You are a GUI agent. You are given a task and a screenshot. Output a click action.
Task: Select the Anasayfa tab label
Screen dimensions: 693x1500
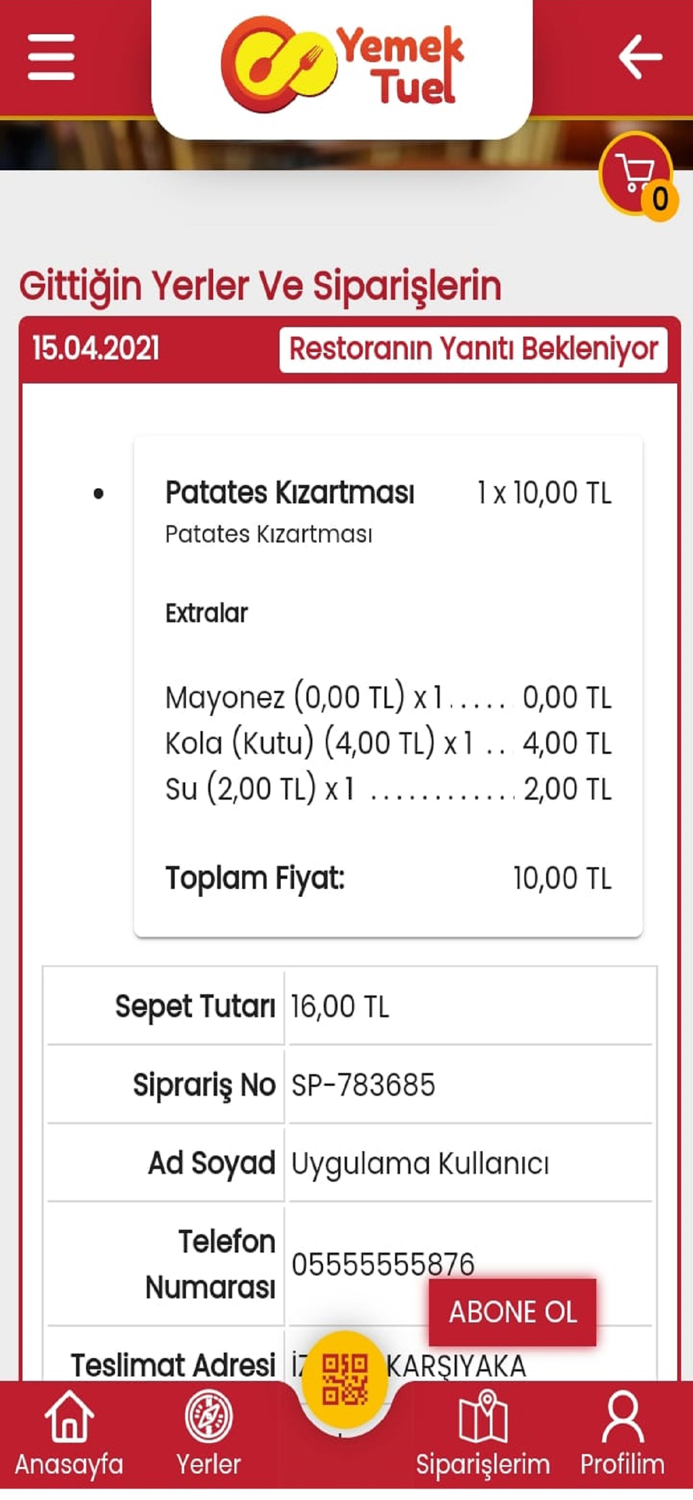[67, 1465]
